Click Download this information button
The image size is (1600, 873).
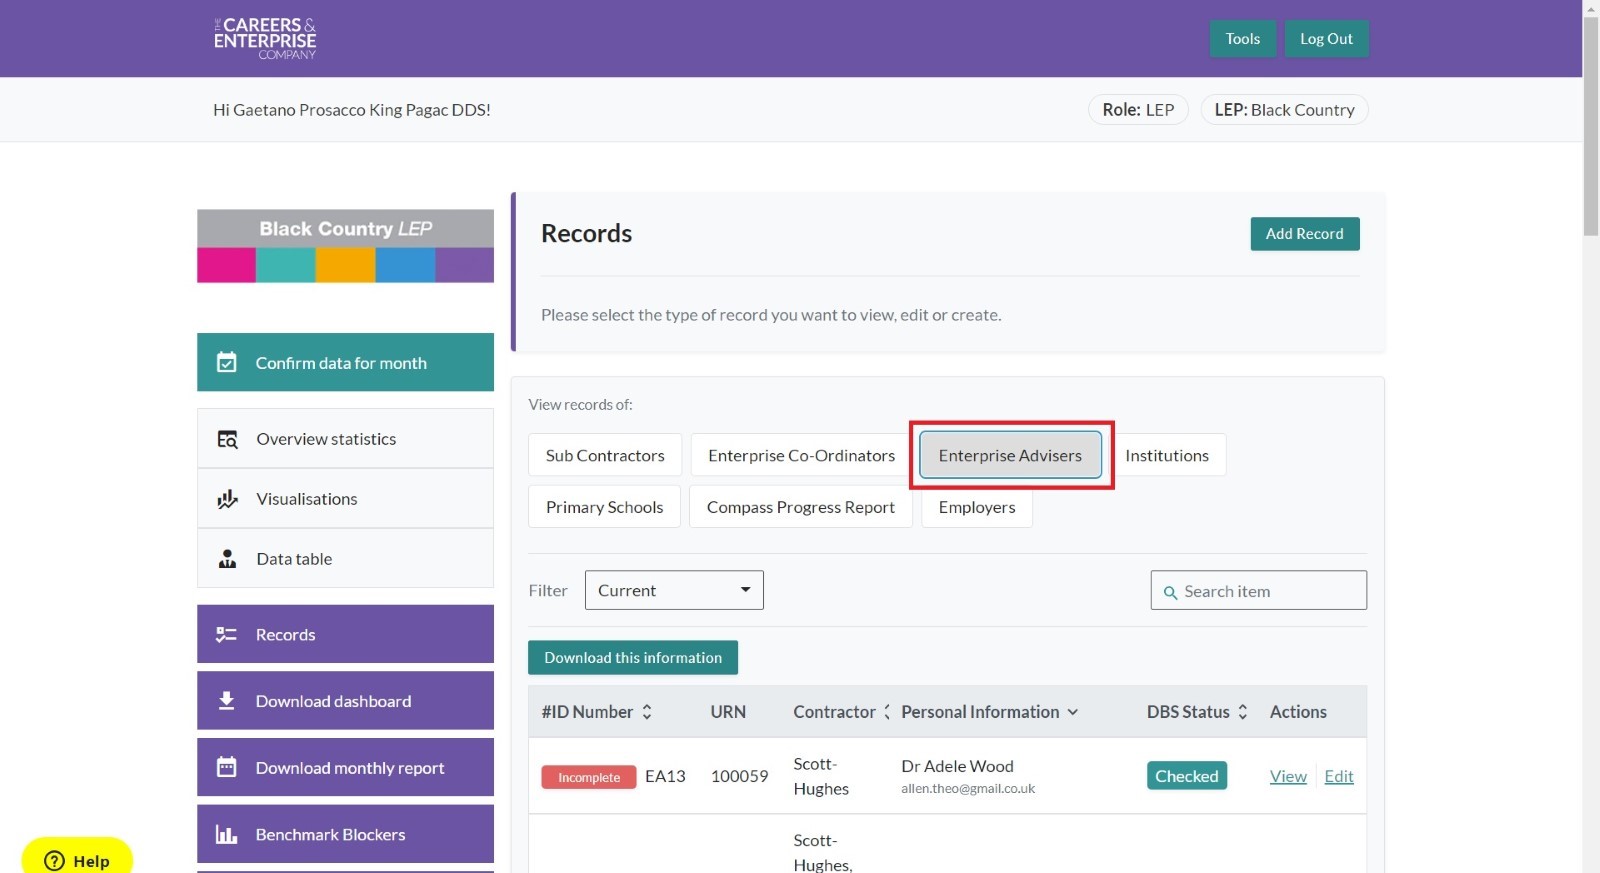(x=632, y=658)
